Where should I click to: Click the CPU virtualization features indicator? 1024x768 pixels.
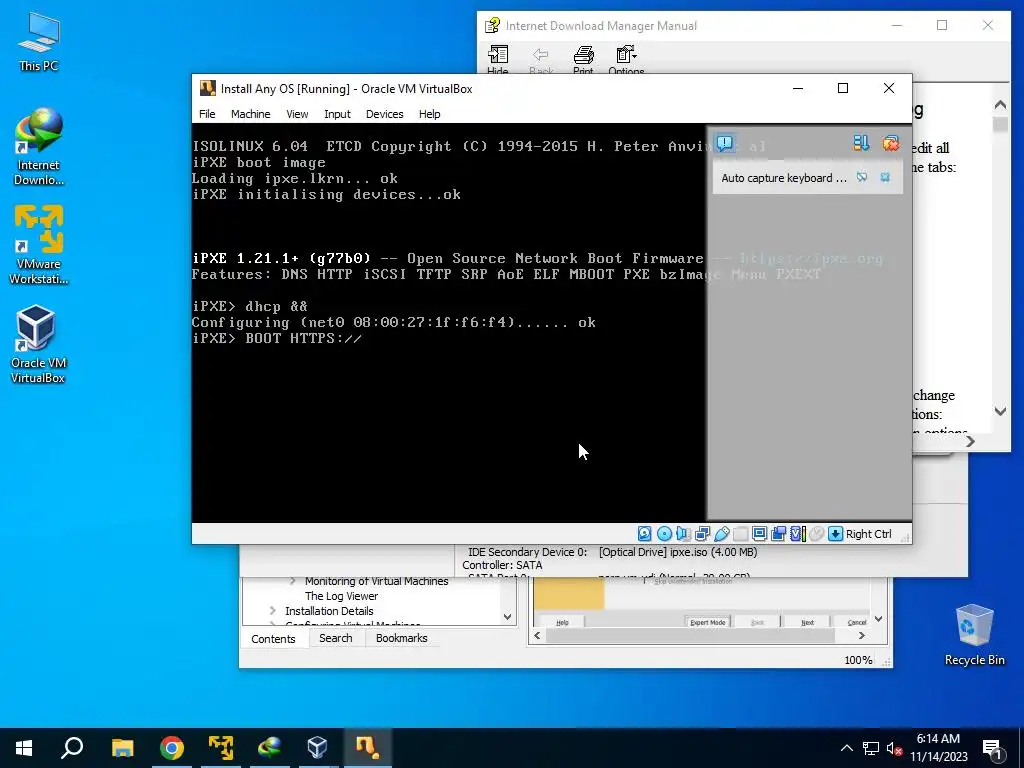(797, 534)
